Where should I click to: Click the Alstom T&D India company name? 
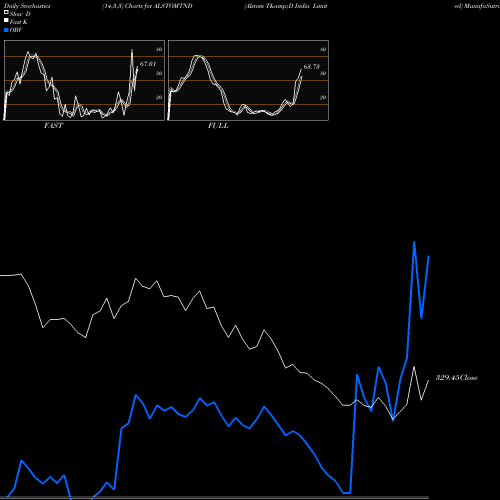286,6
